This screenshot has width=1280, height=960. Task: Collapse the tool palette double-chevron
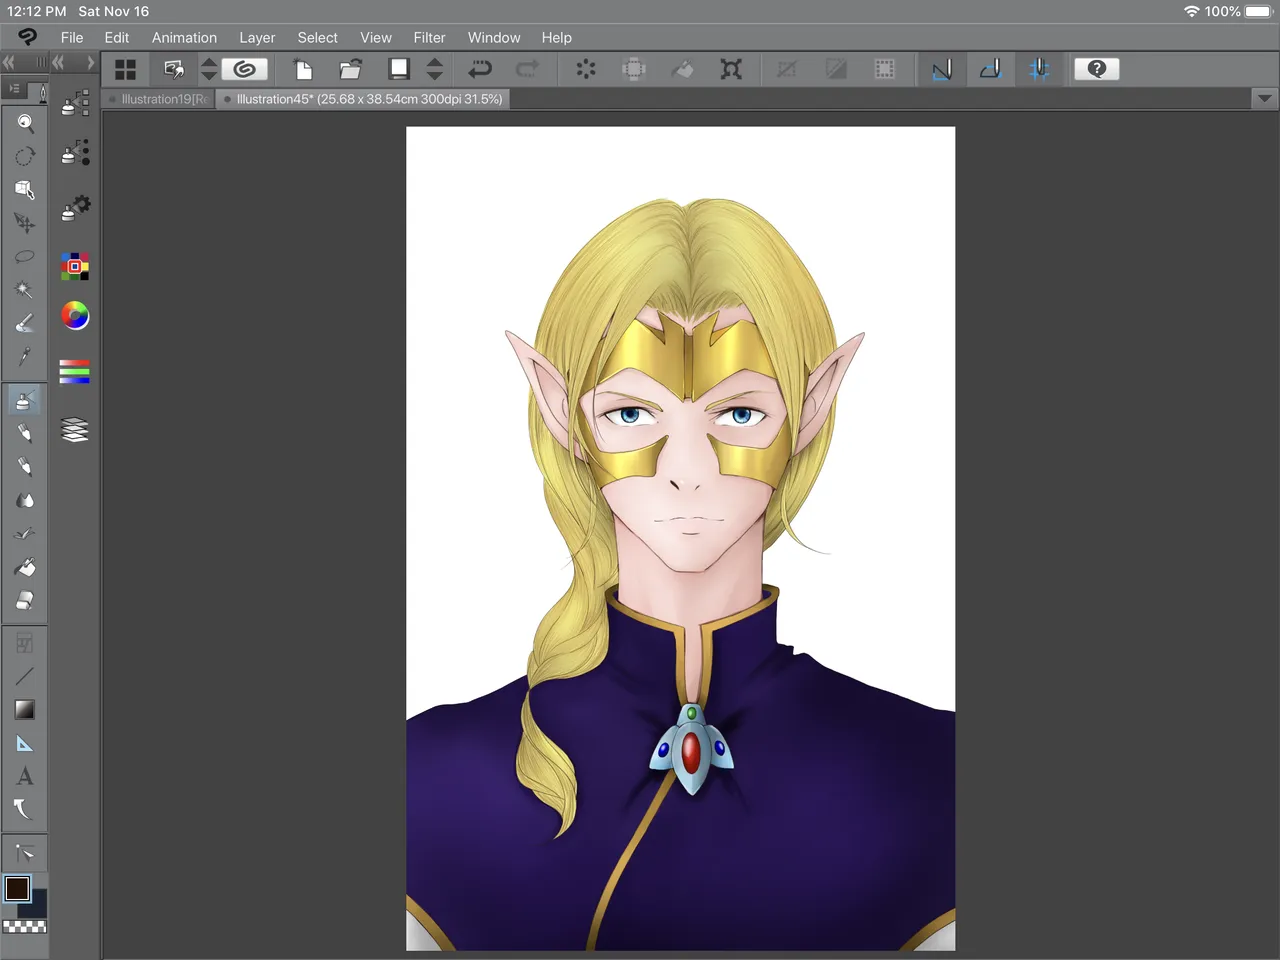pyautogui.click(x=9, y=62)
